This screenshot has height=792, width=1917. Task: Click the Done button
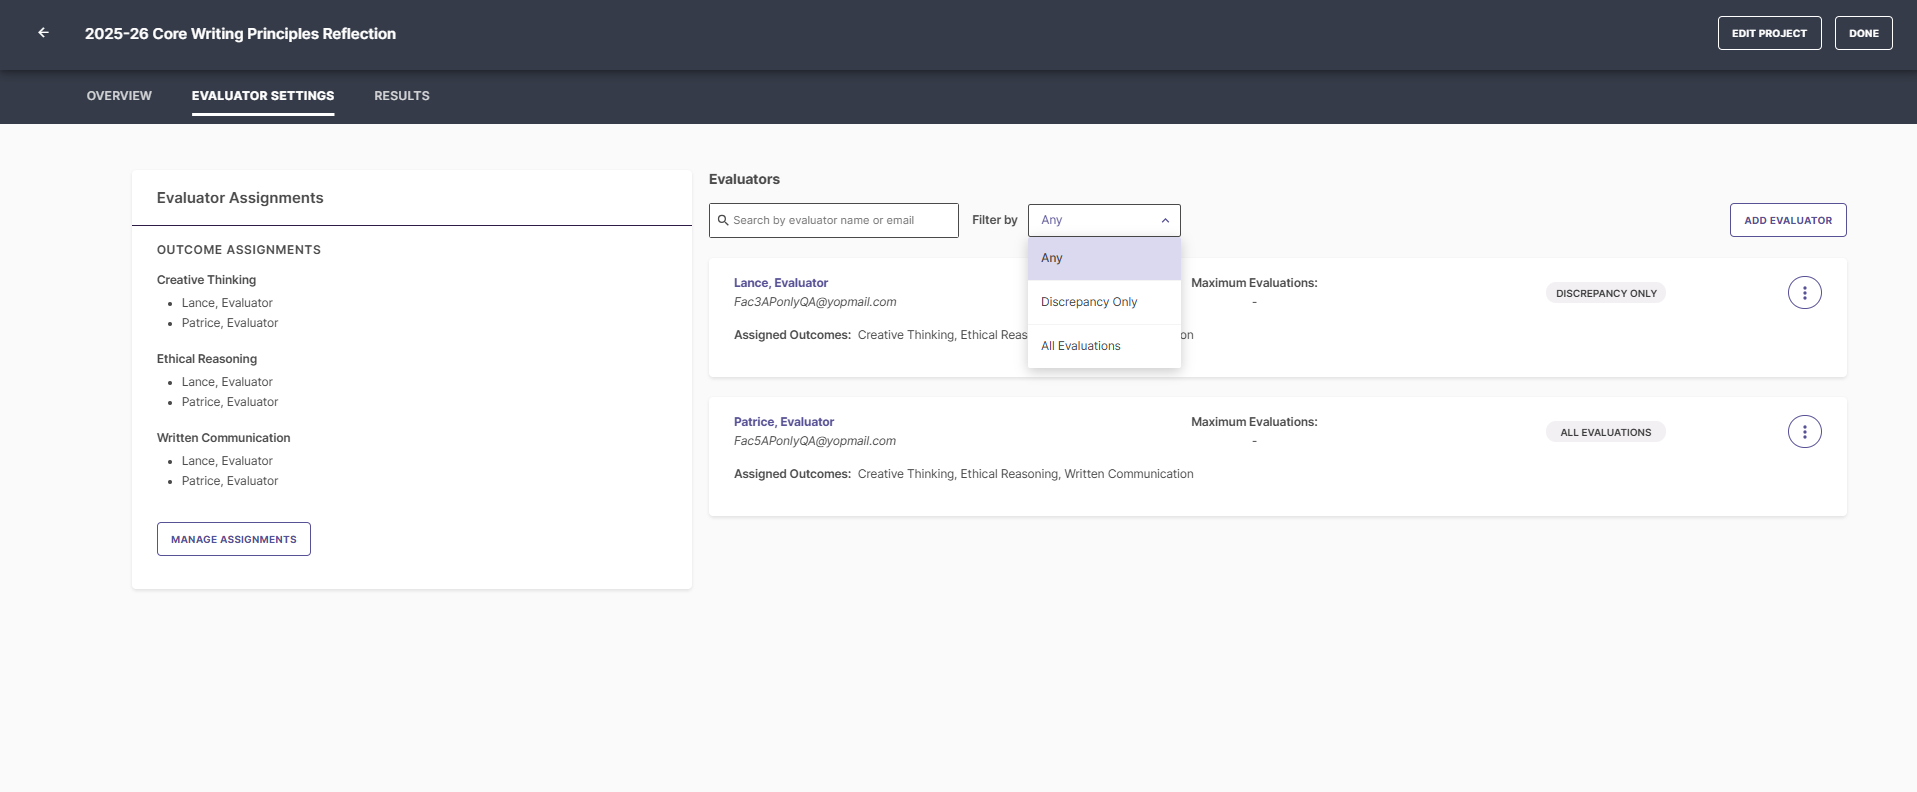(x=1863, y=33)
